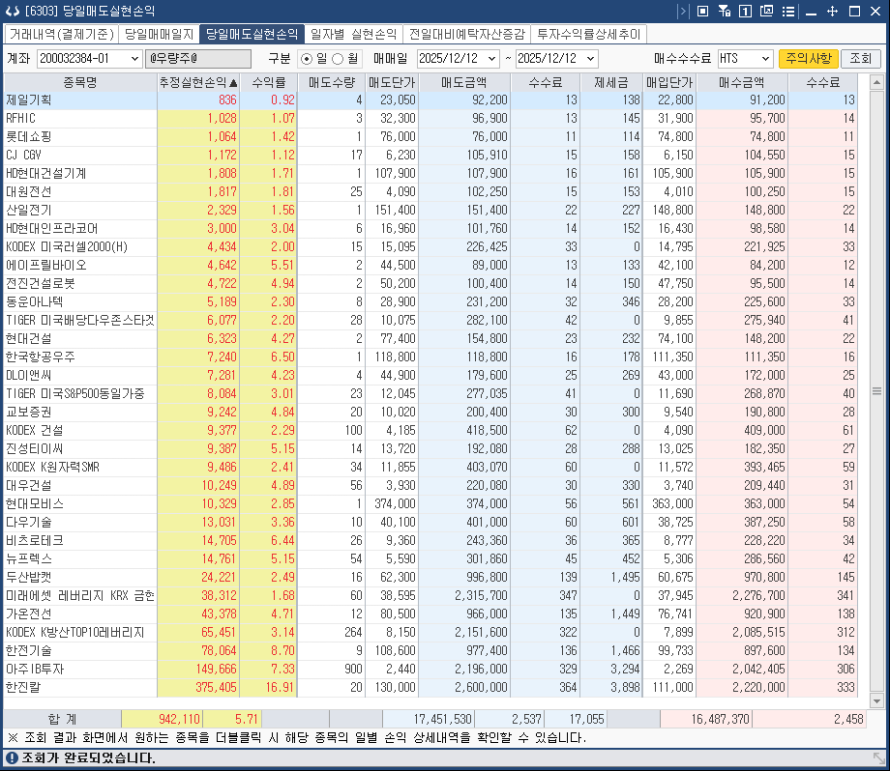Screen dimensions: 890x771
Task: Click the move window crosshair icon
Action: 832,12
